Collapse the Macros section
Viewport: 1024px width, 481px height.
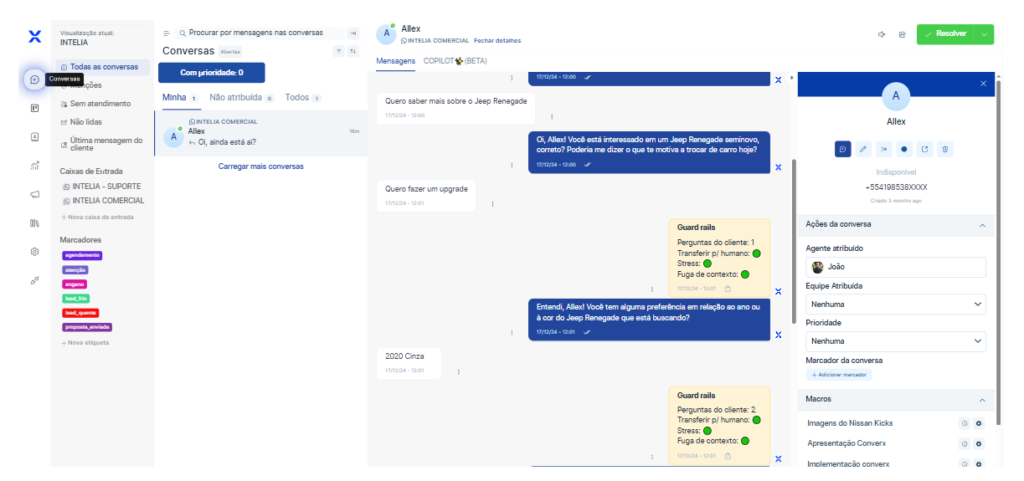click(981, 399)
